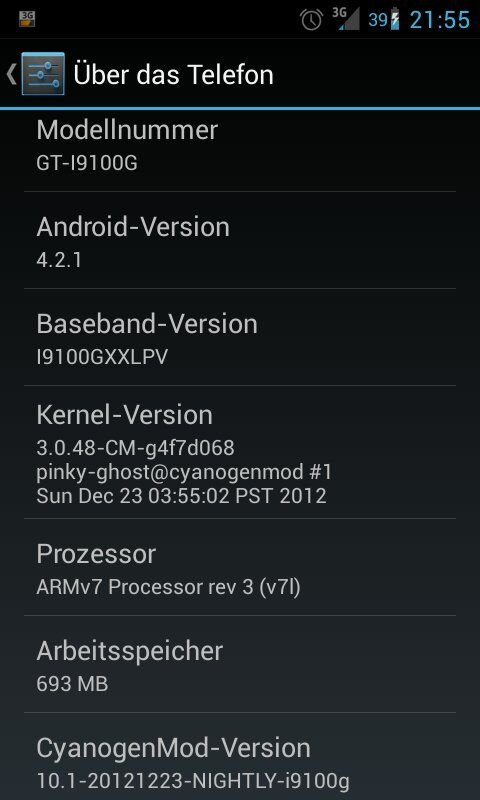This screenshot has width=480, height=800.
Task: Tap the charging battery icon
Action: point(395,19)
